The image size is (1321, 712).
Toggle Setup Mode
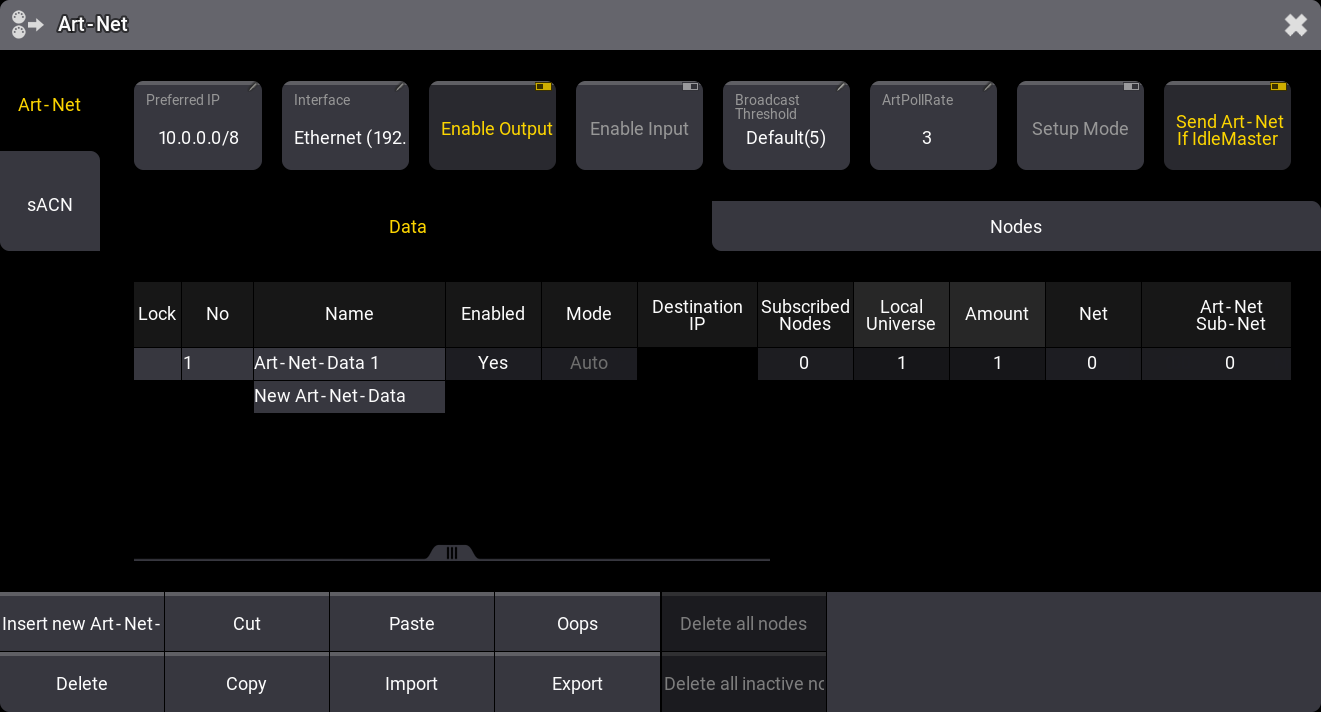(1080, 126)
